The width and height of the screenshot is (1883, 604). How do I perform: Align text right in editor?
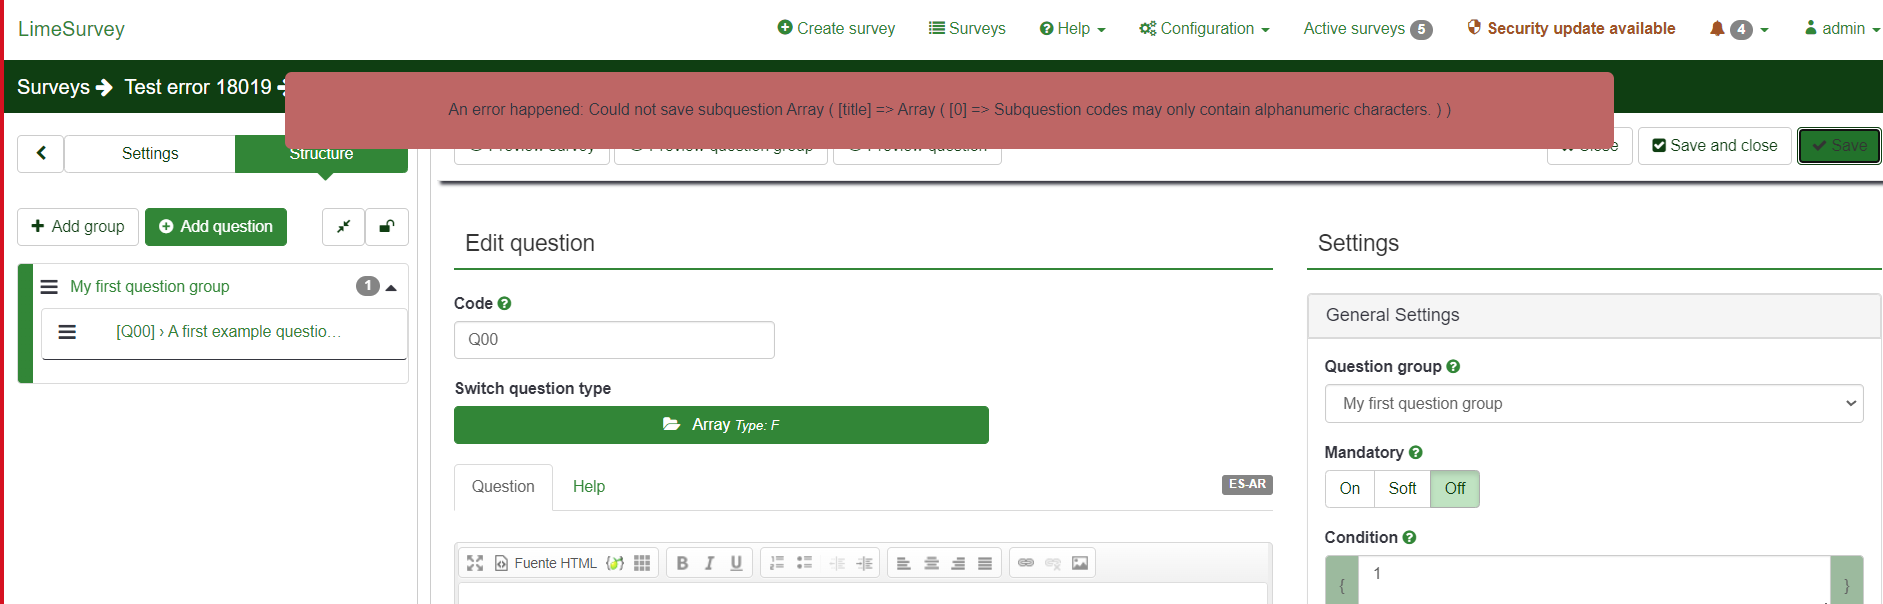point(958,563)
